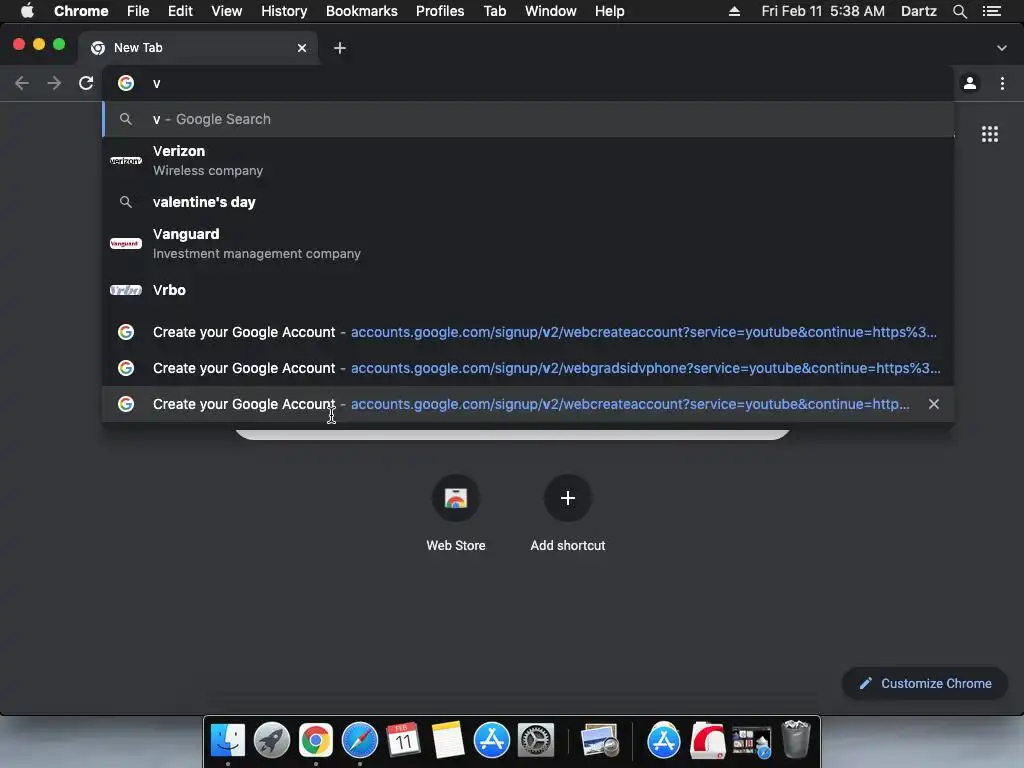Reload the current page
The height and width of the screenshot is (768, 1024).
point(86,83)
